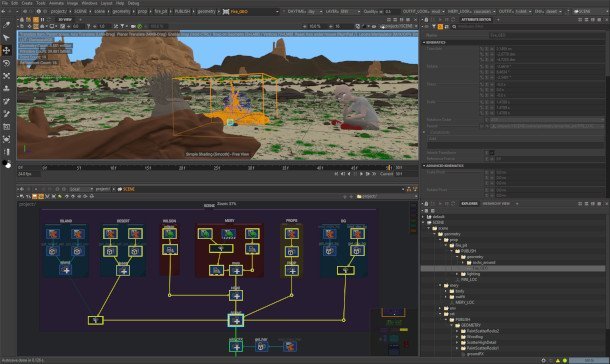Open the File menu
Screen dimensions: 610x364
click(5, 3)
